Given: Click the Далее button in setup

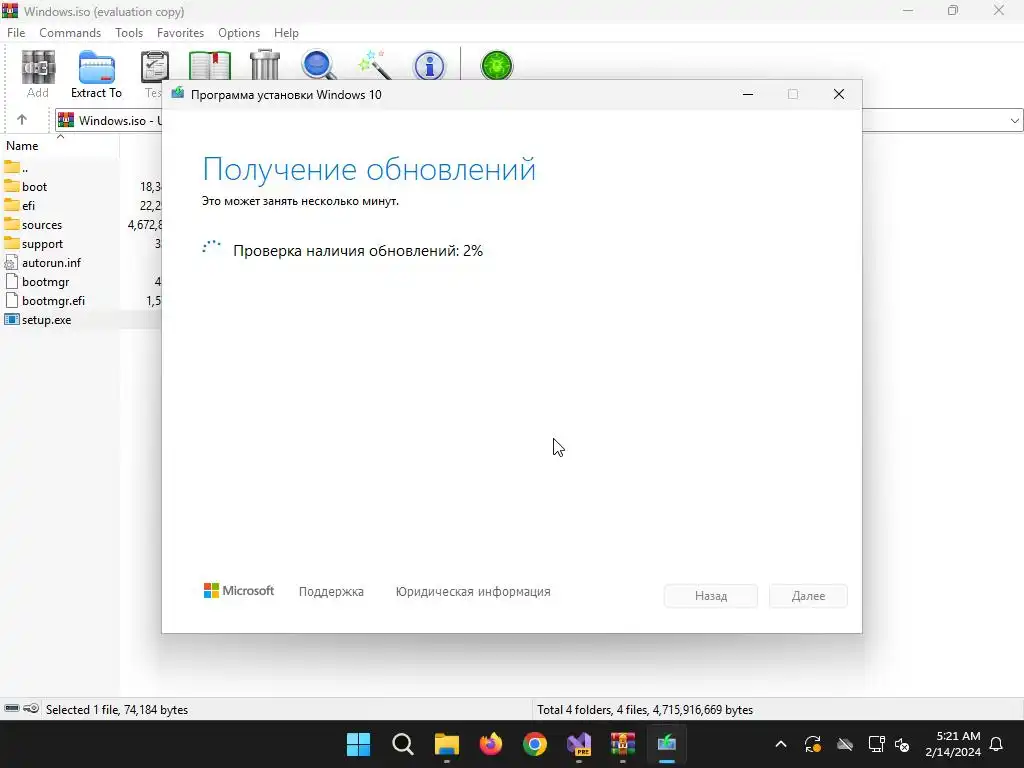Looking at the screenshot, I should pyautogui.click(x=808, y=596).
